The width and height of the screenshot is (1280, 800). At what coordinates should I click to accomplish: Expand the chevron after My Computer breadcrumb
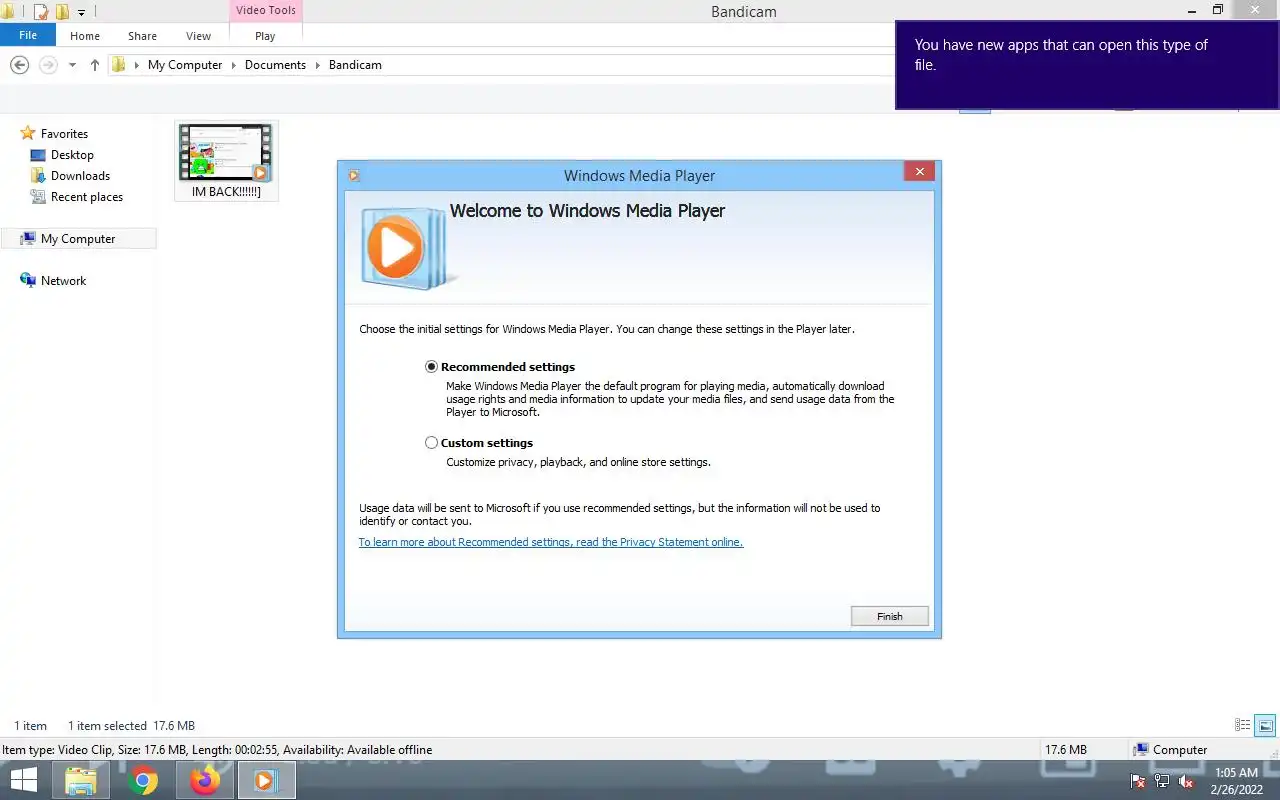coord(233,65)
